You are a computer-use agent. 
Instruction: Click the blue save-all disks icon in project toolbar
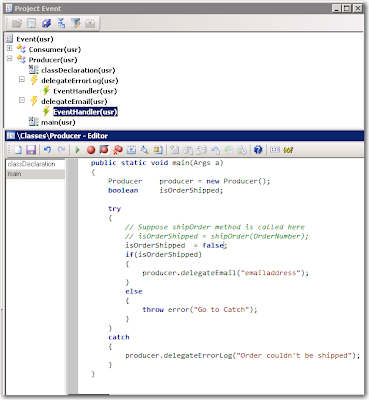[46, 23]
